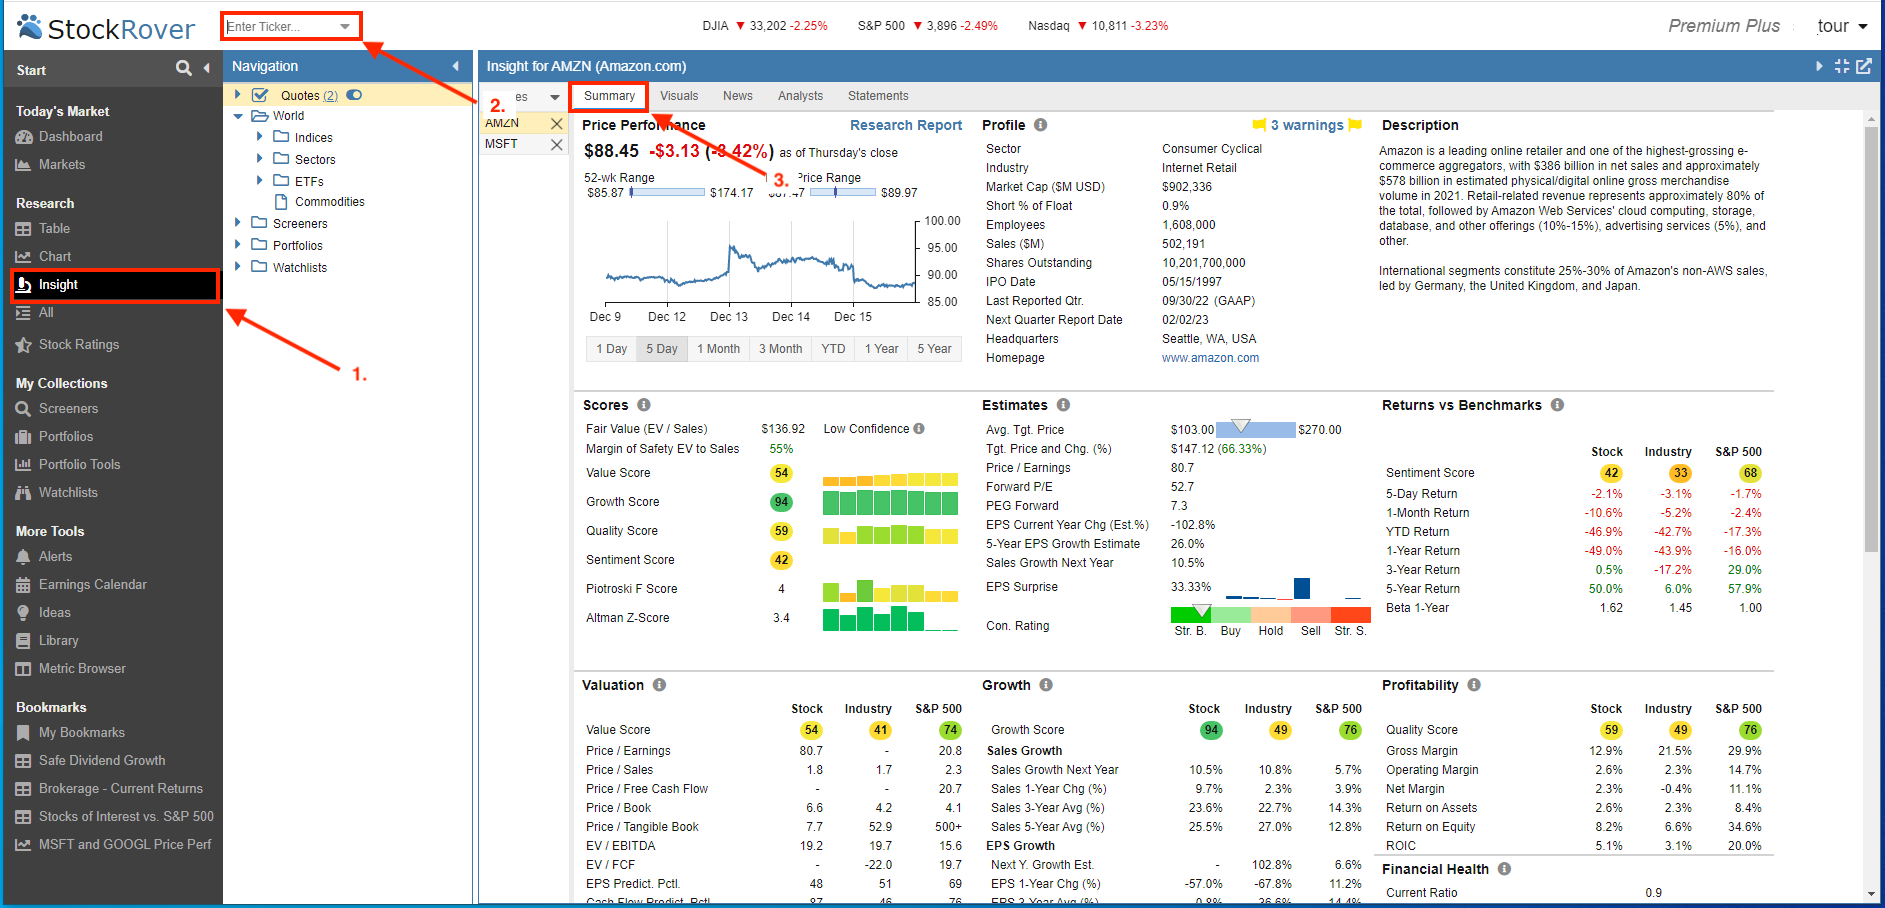1885x908 pixels.
Task: Remove AMZN from the ticker list
Action: (557, 124)
